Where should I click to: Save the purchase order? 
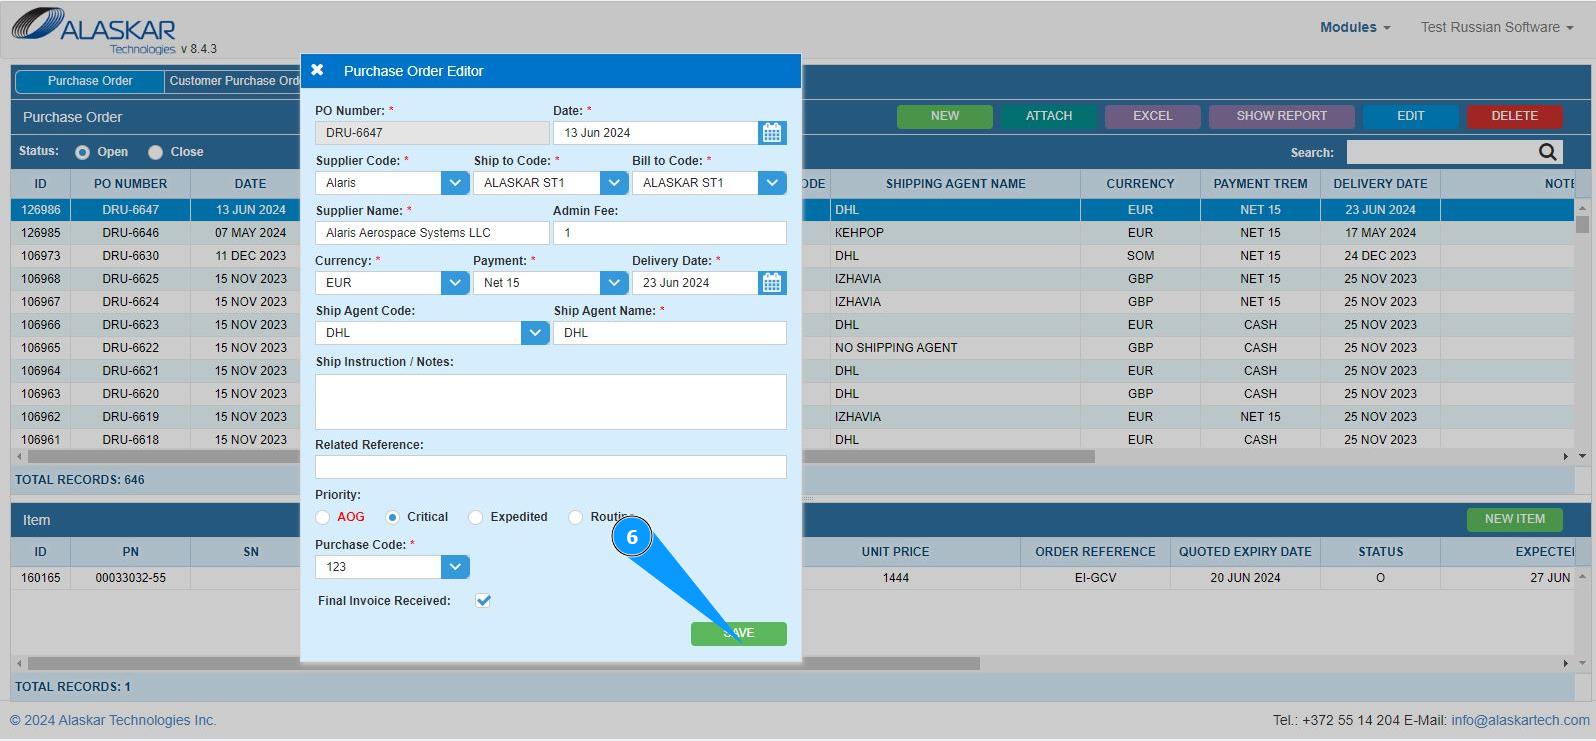click(739, 633)
